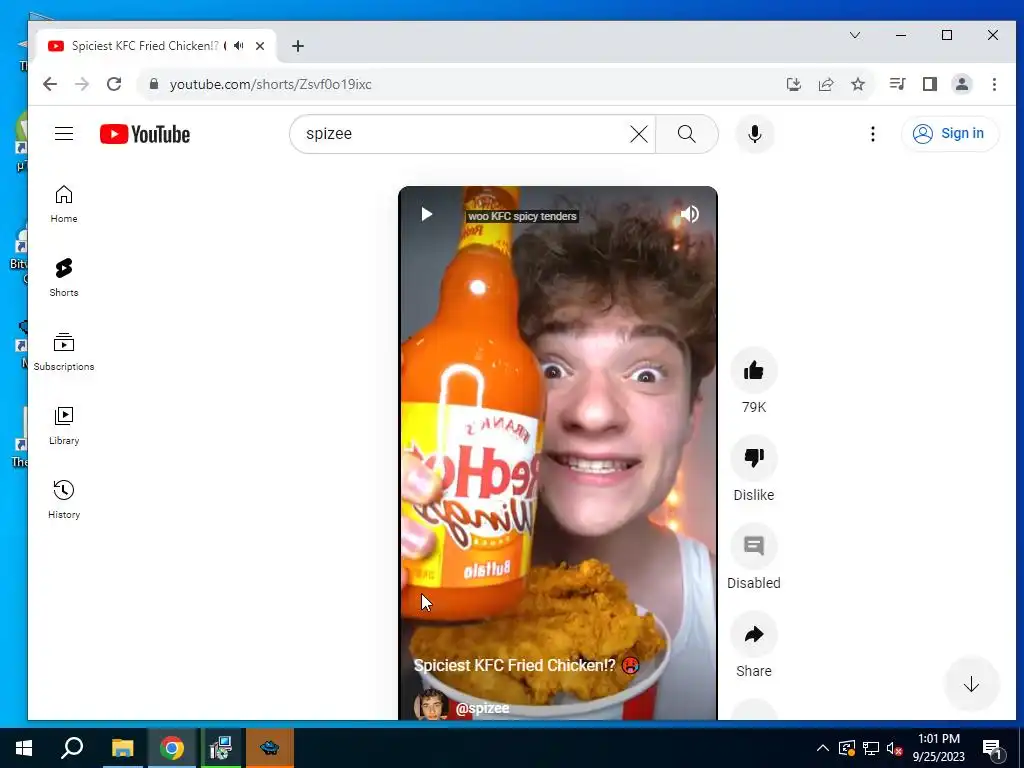This screenshot has width=1024, height=768.
Task: Click the woo KFC spicy tenders caption
Action: 522,216
